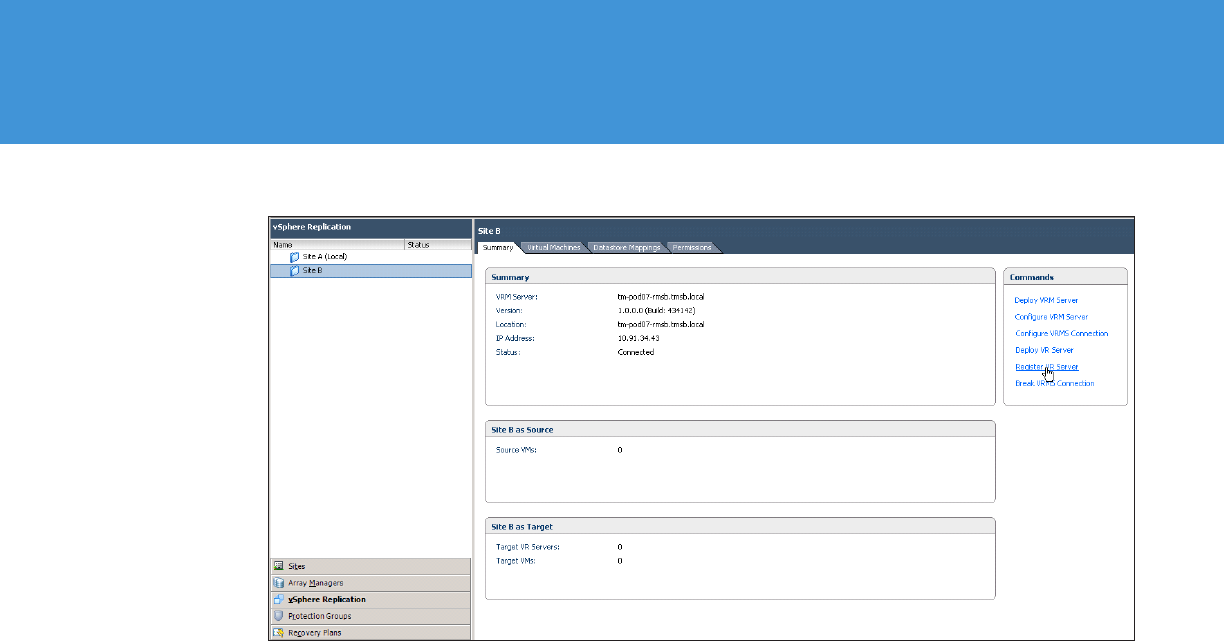Open the Array Managers section
This screenshot has width=1224, height=641.
371,583
